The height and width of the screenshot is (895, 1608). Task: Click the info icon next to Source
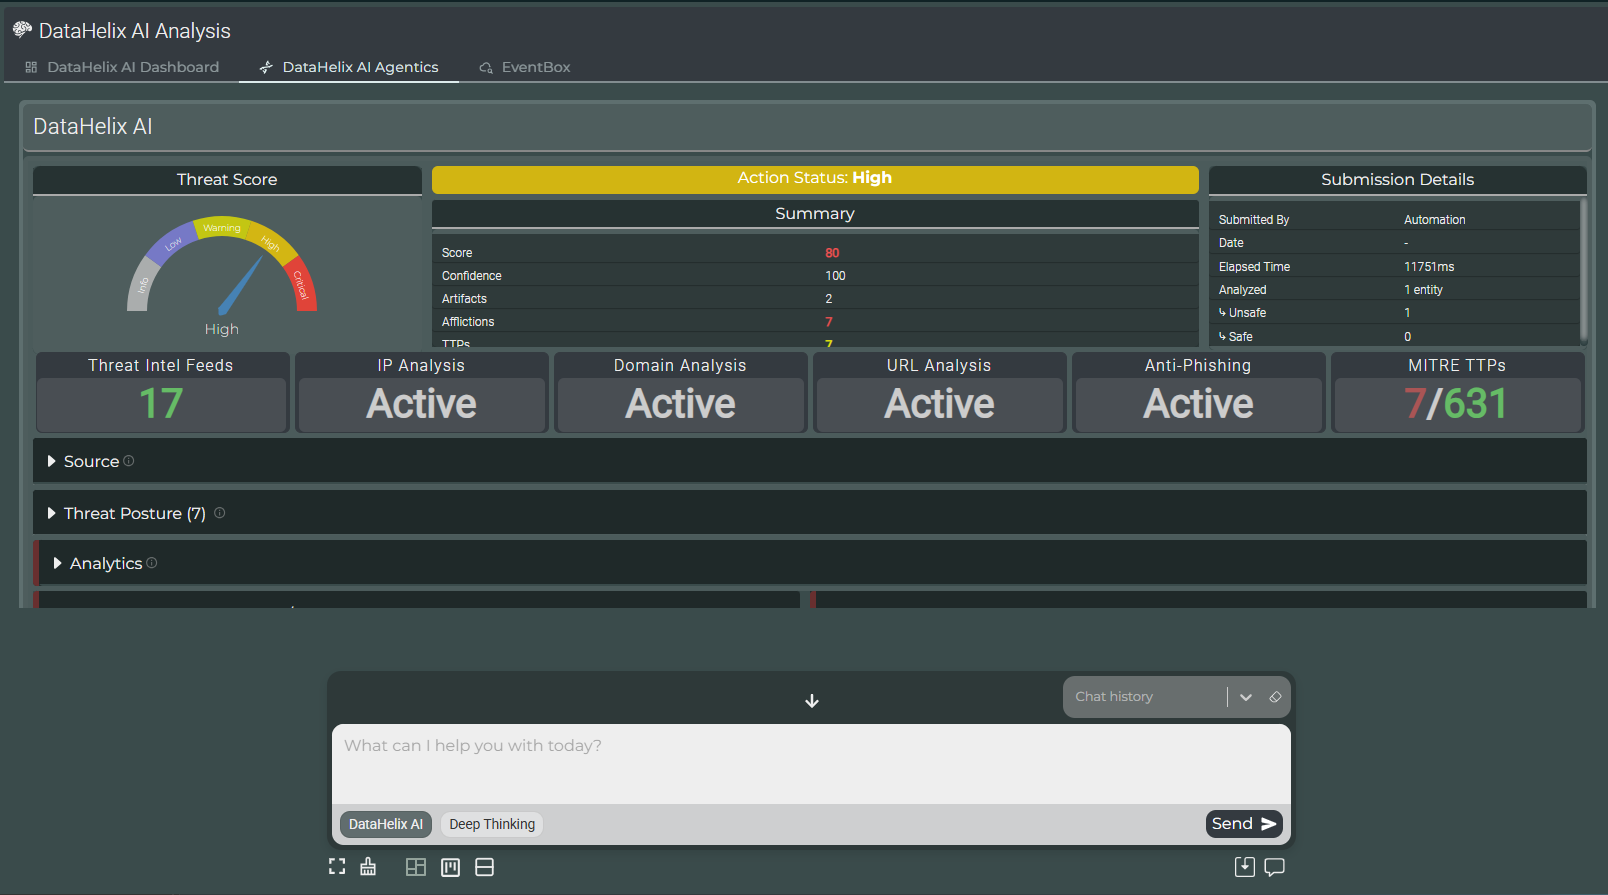coord(129,461)
